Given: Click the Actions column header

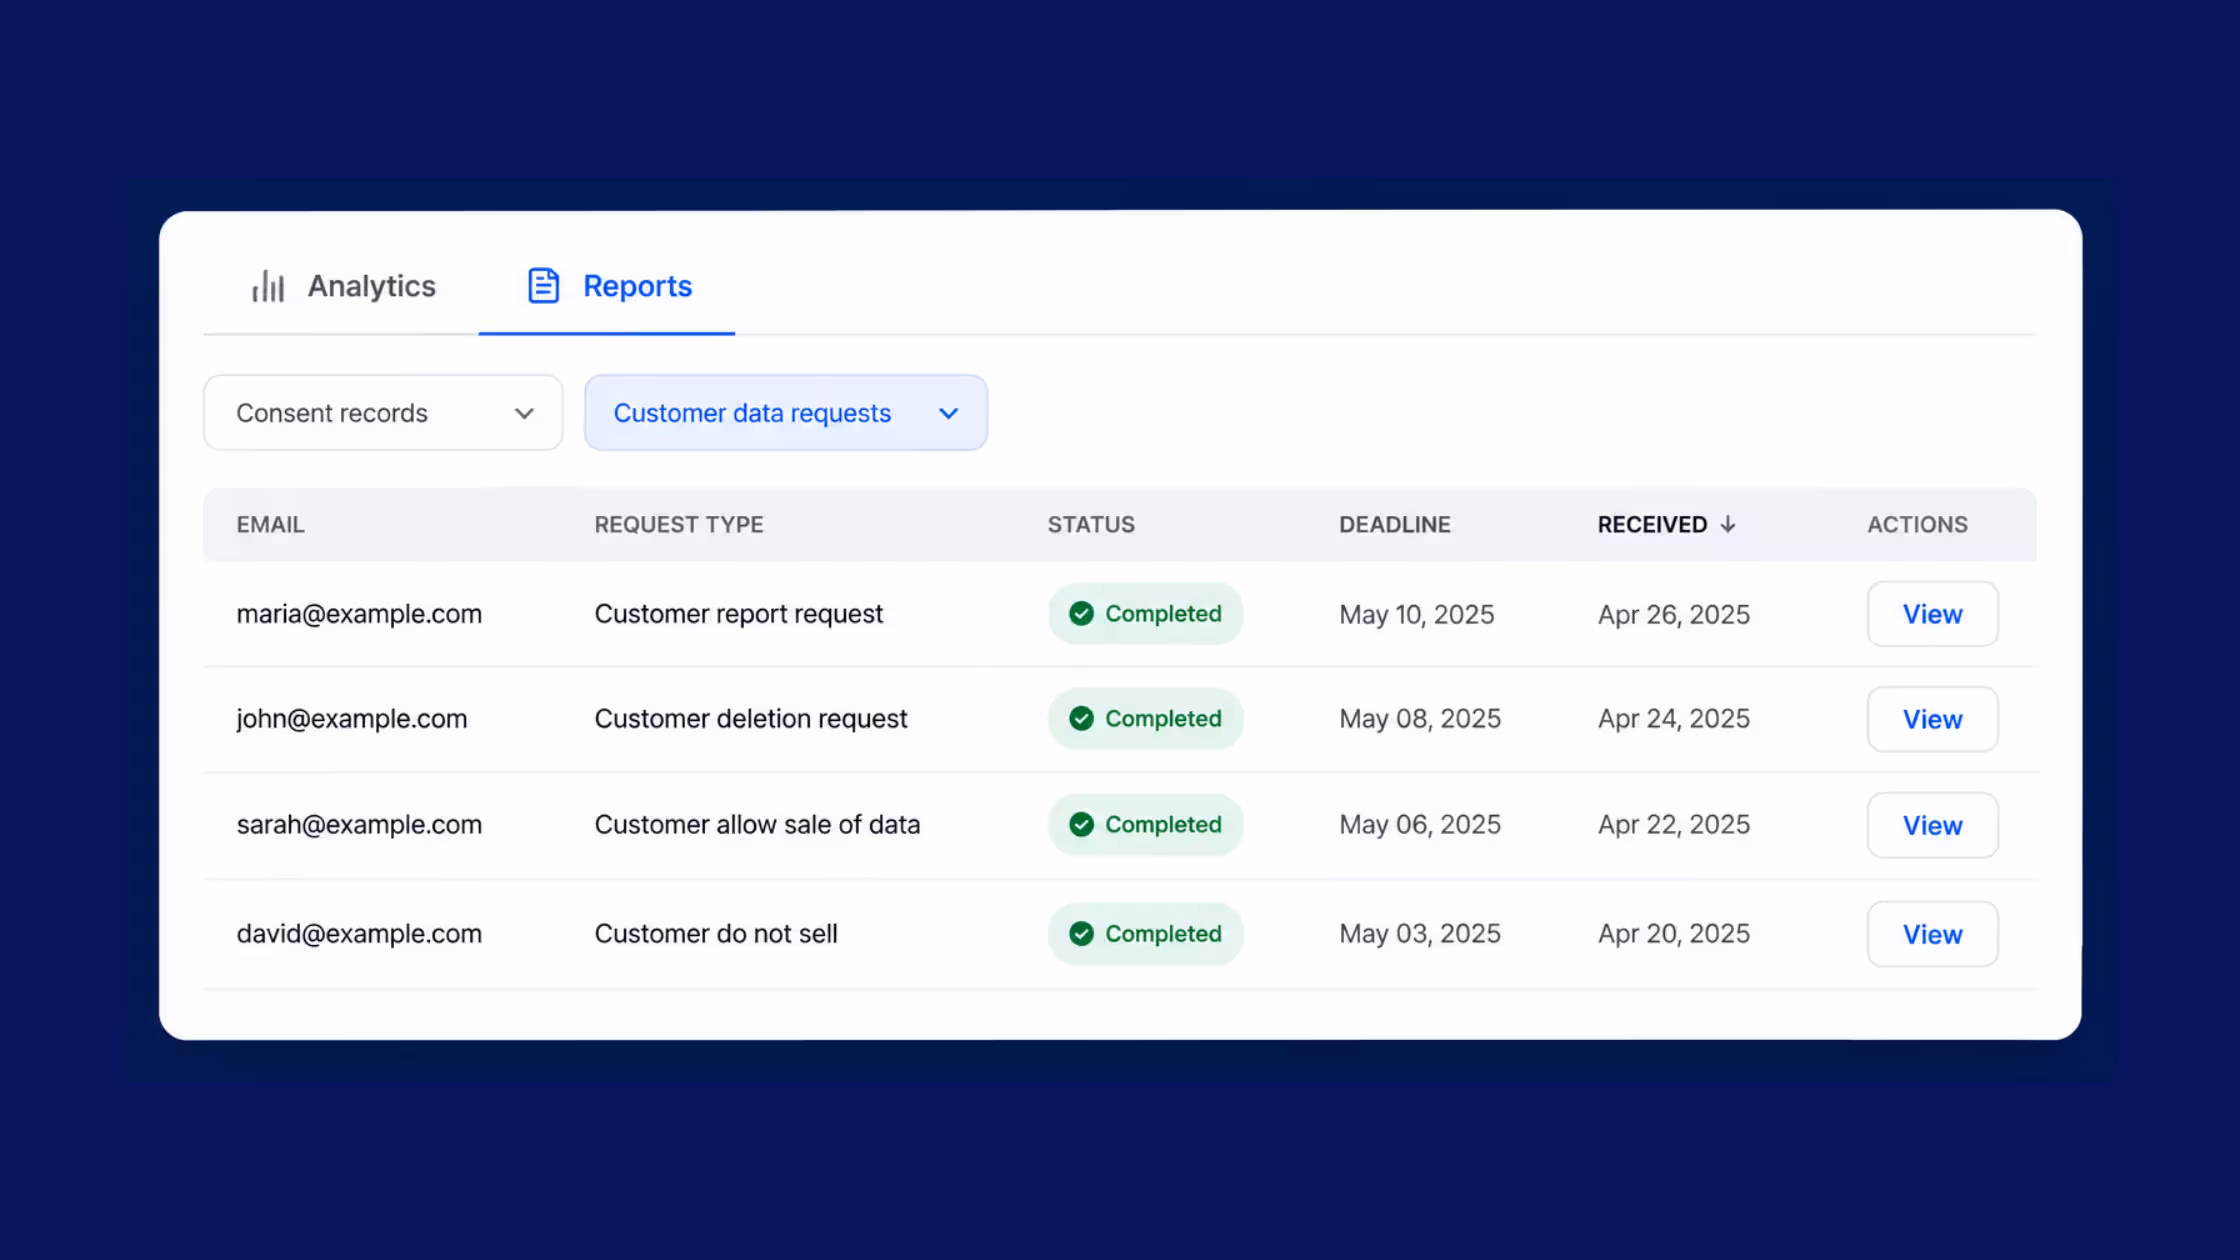Looking at the screenshot, I should click(1917, 525).
